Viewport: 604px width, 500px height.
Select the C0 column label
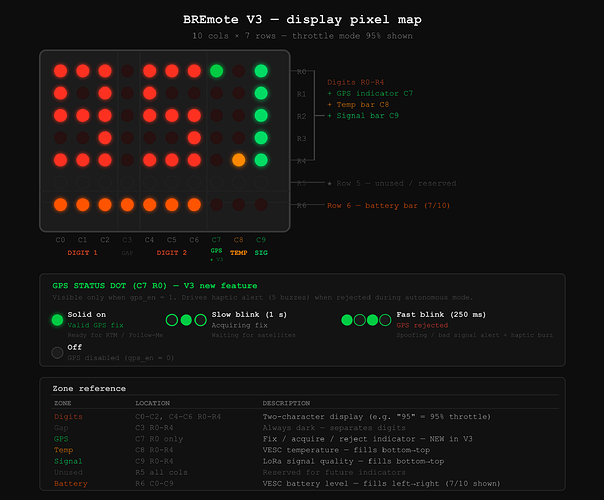60,240
